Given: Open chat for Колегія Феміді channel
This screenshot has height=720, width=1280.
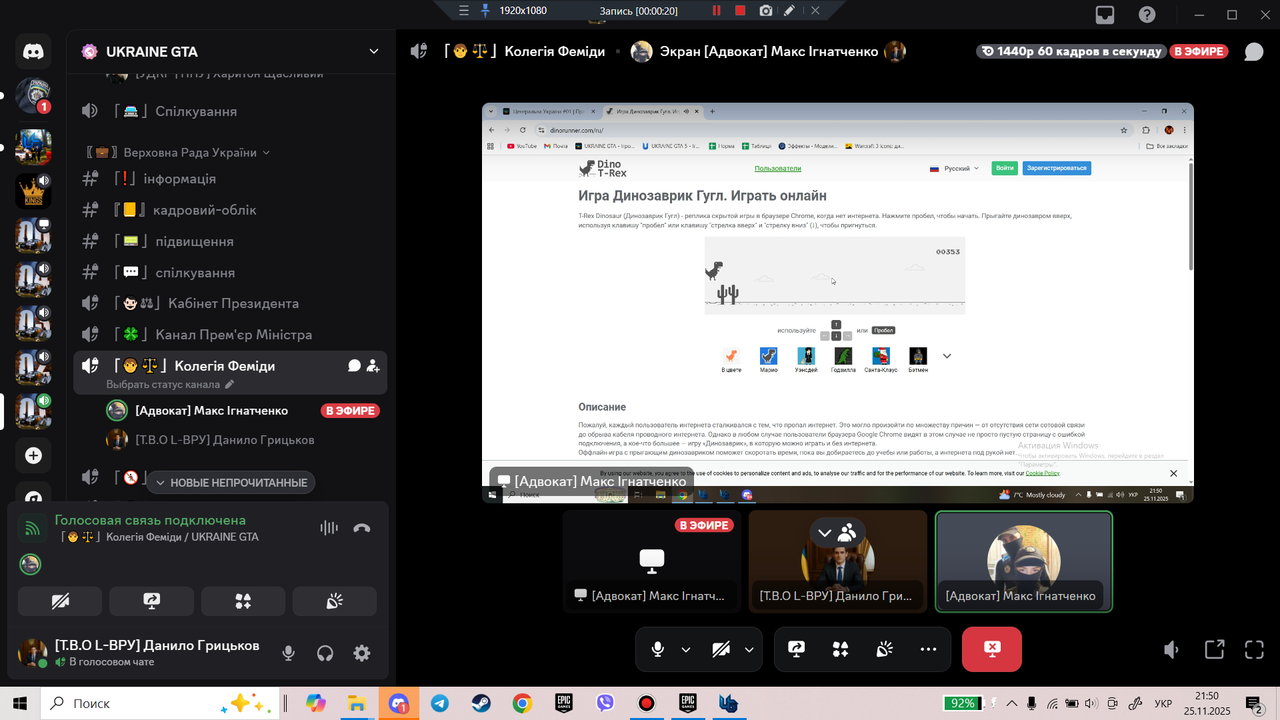Looking at the screenshot, I should click(x=354, y=366).
